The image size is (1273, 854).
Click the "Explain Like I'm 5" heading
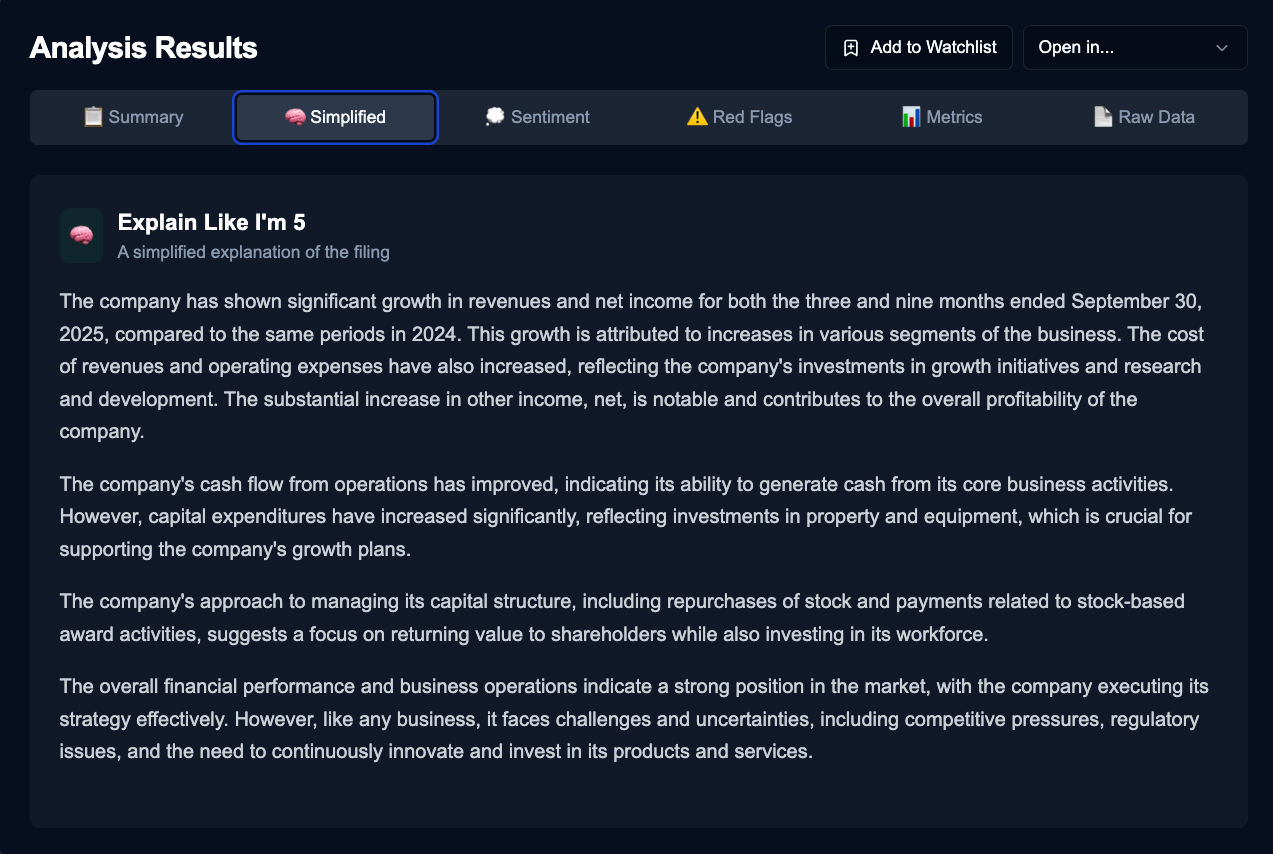[211, 222]
